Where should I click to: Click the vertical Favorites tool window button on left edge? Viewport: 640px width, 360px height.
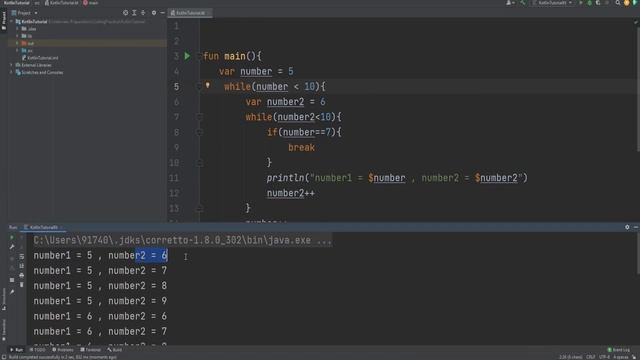(4, 330)
